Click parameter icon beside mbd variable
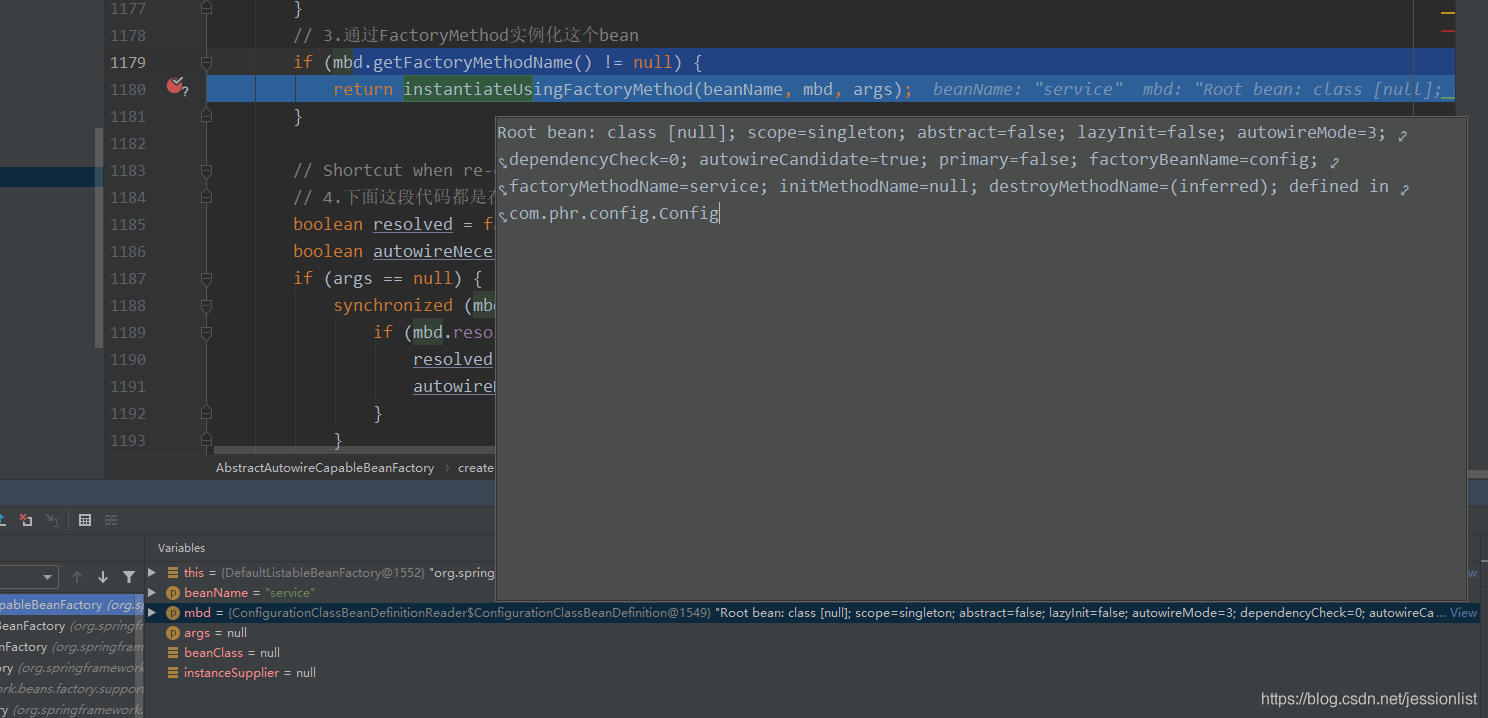 [x=172, y=613]
